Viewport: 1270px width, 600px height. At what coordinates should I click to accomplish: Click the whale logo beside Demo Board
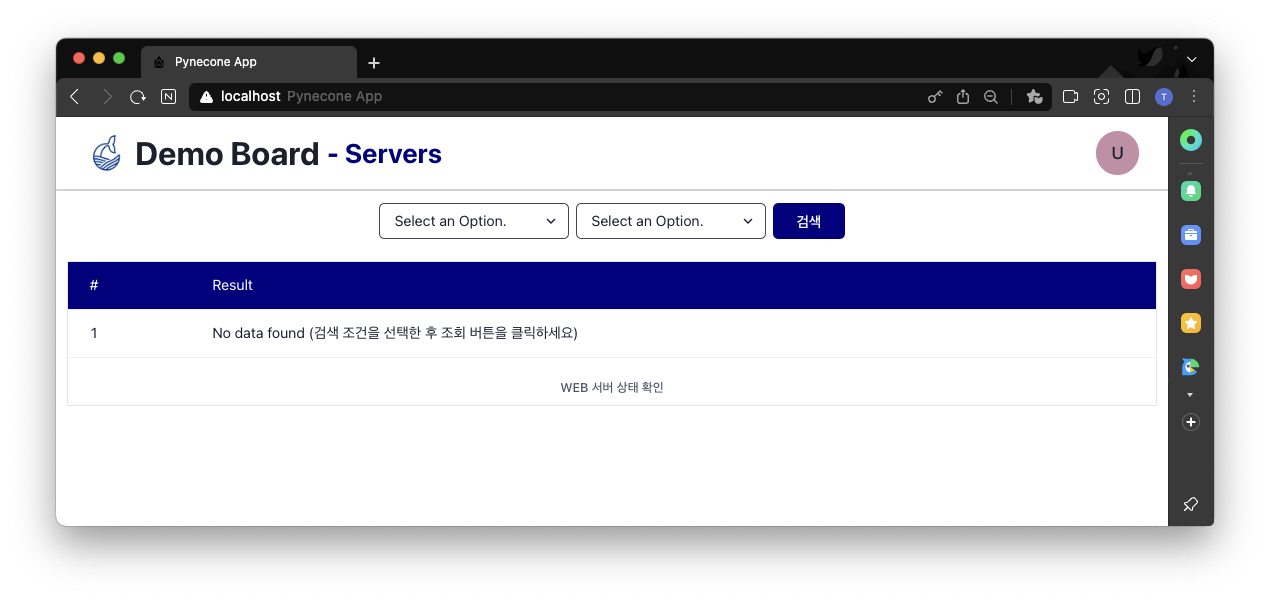tap(106, 153)
